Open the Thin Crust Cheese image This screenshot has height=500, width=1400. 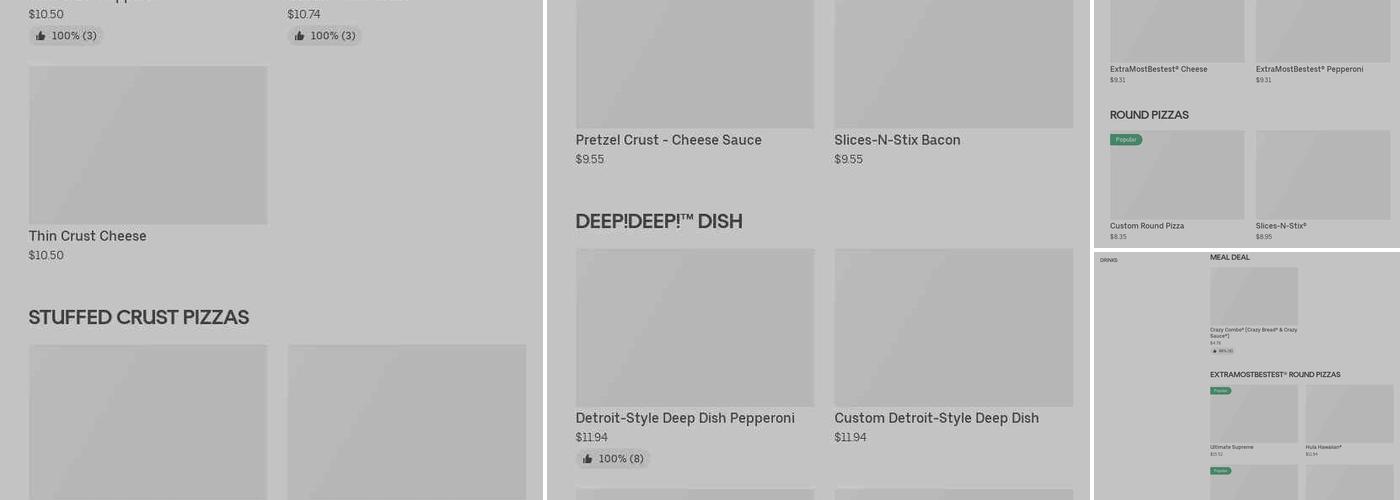[148, 145]
